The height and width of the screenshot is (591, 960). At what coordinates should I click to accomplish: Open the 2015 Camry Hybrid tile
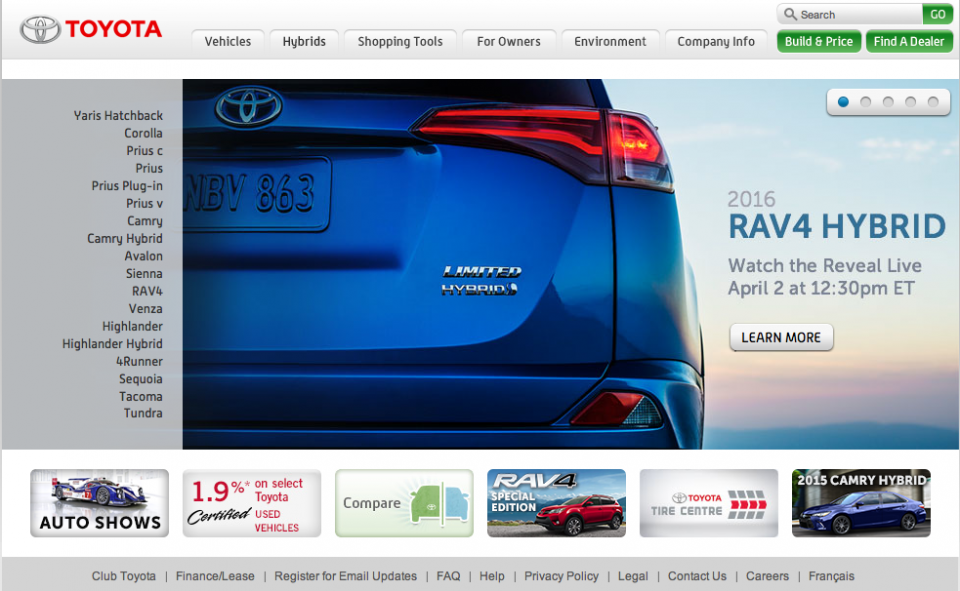tap(861, 503)
